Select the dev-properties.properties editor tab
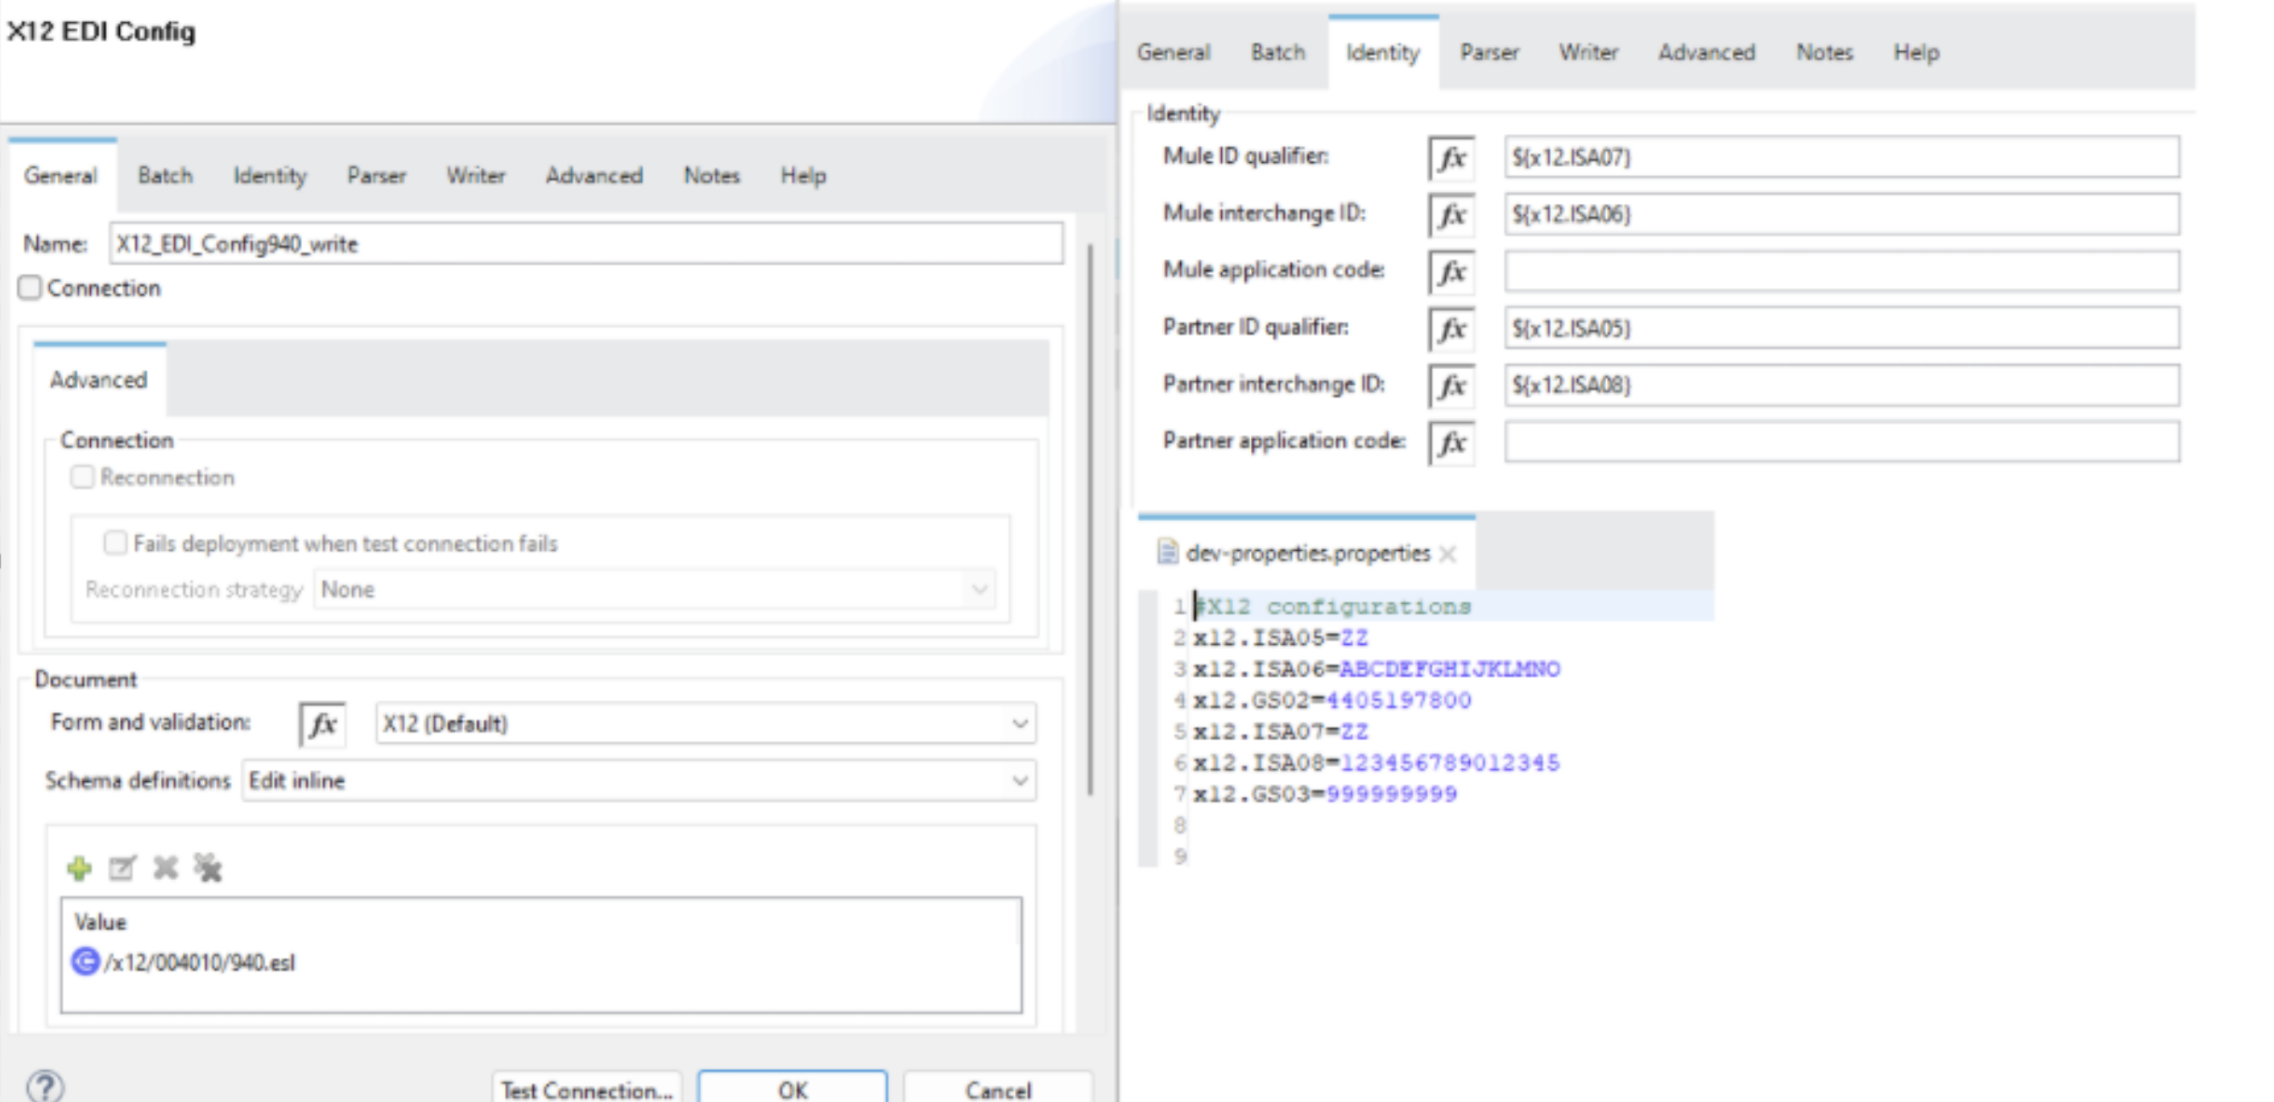 click(x=1308, y=553)
